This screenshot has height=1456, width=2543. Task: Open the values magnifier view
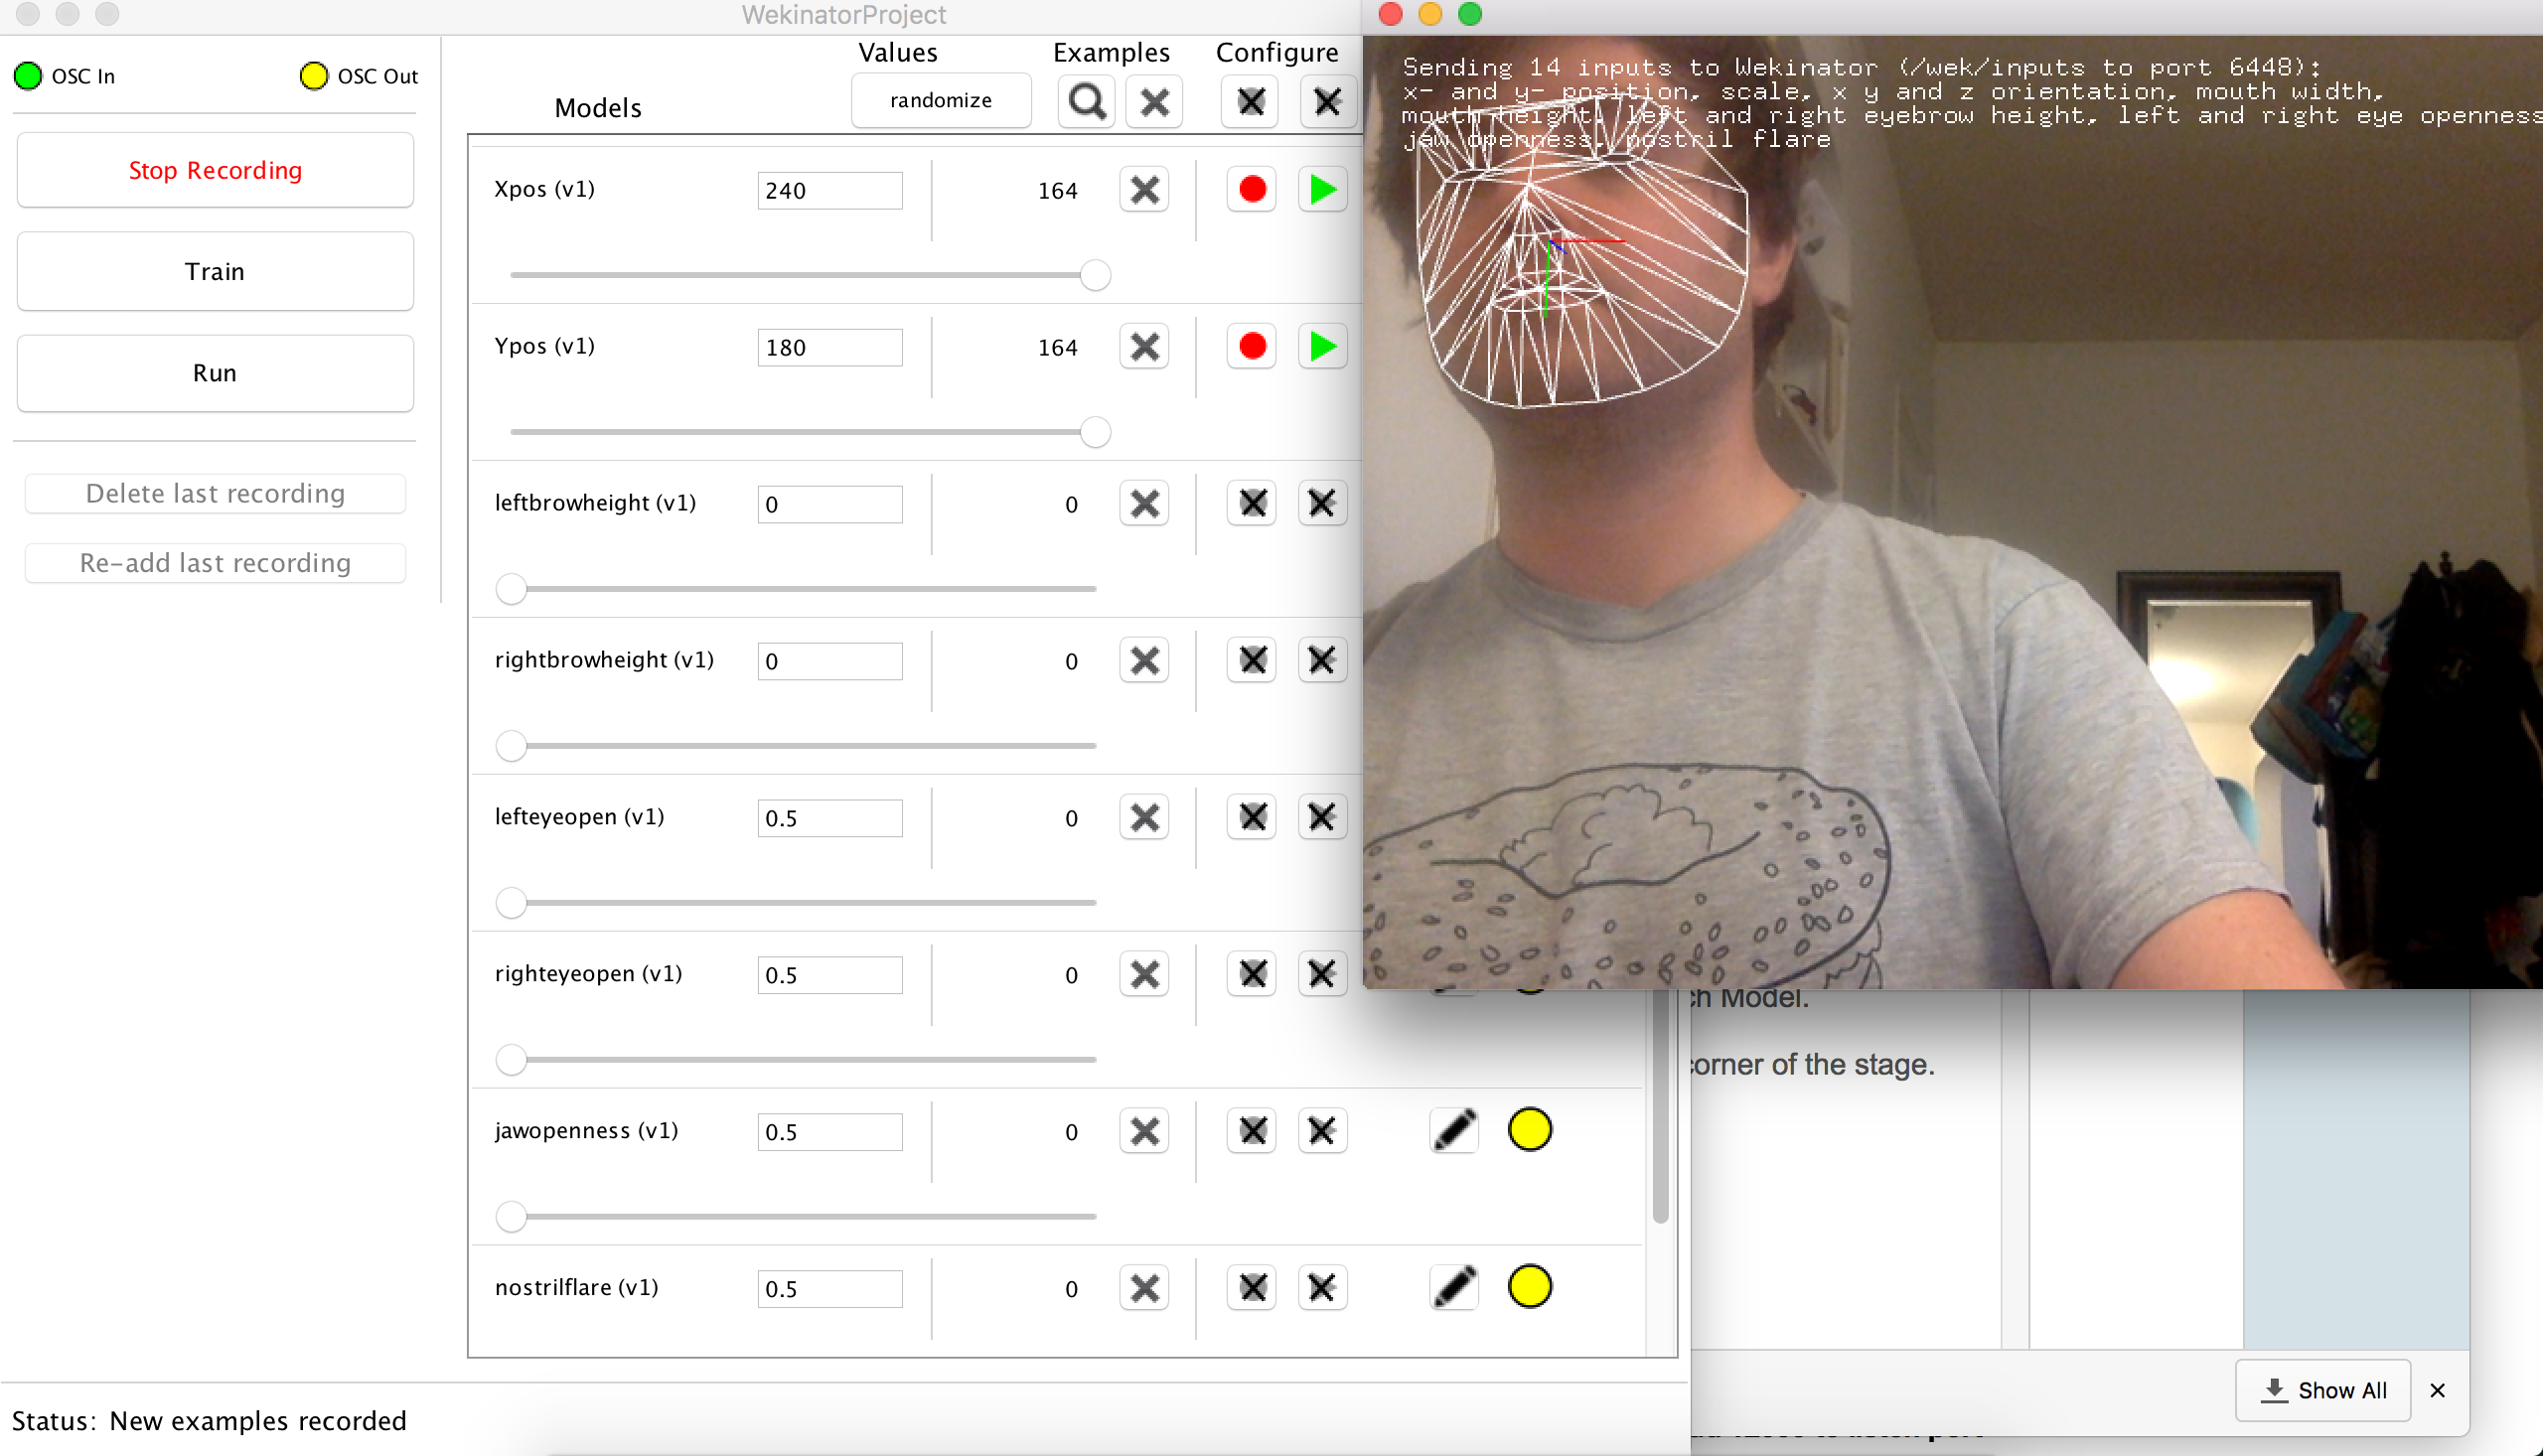pyautogui.click(x=1086, y=101)
